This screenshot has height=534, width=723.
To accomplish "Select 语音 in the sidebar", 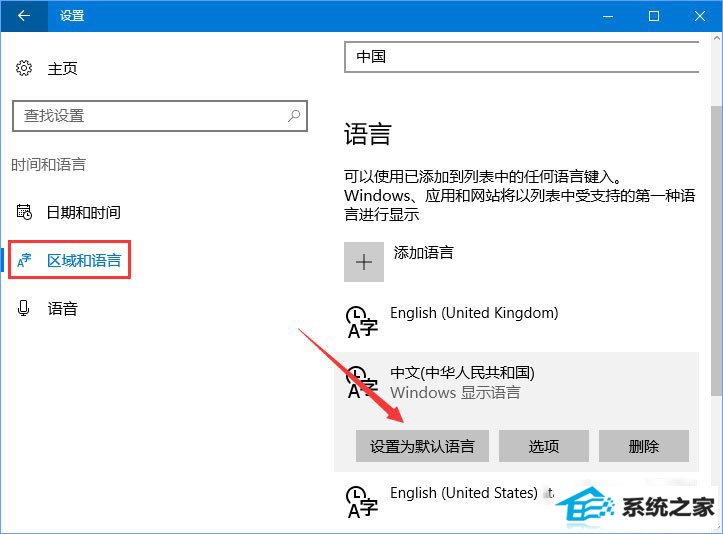I will 62,309.
